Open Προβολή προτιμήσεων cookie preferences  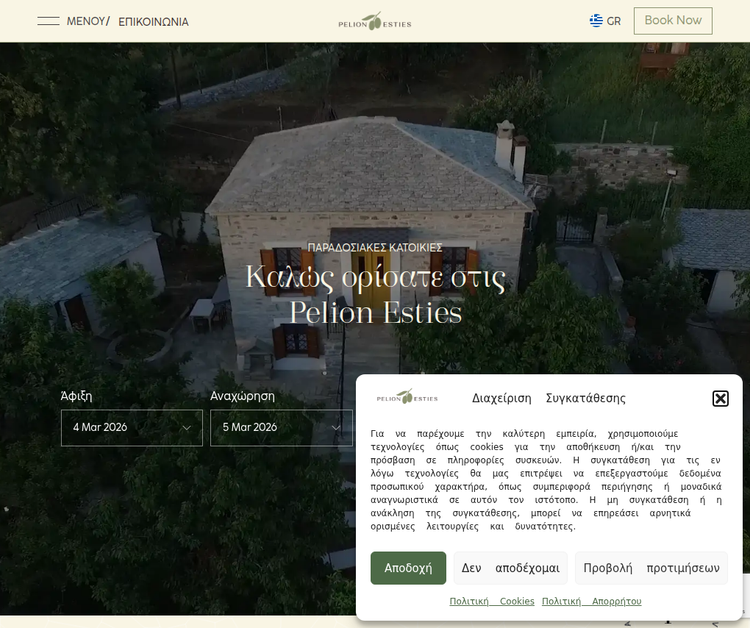coord(651,568)
